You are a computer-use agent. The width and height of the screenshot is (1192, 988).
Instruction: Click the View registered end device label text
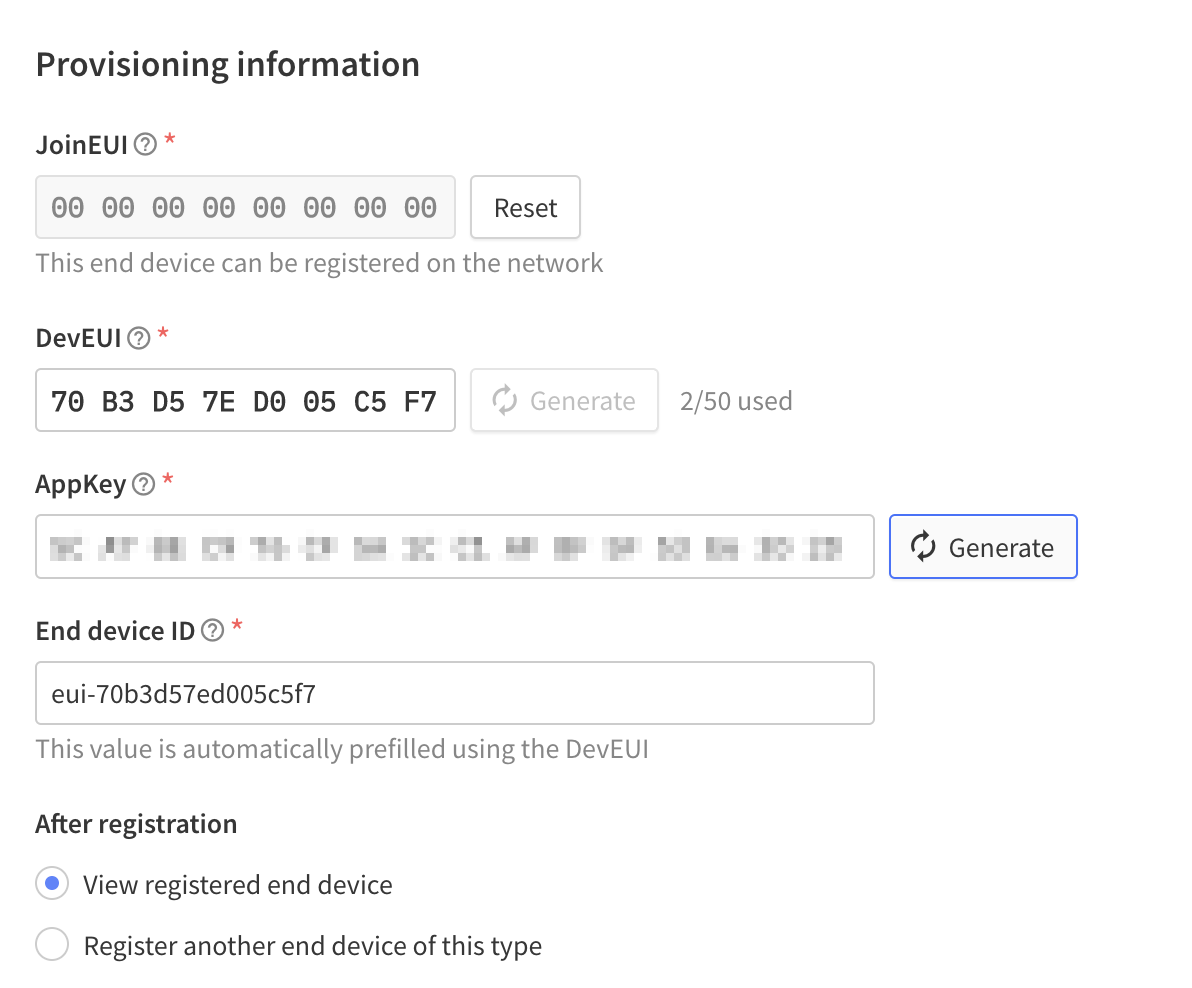(x=238, y=885)
